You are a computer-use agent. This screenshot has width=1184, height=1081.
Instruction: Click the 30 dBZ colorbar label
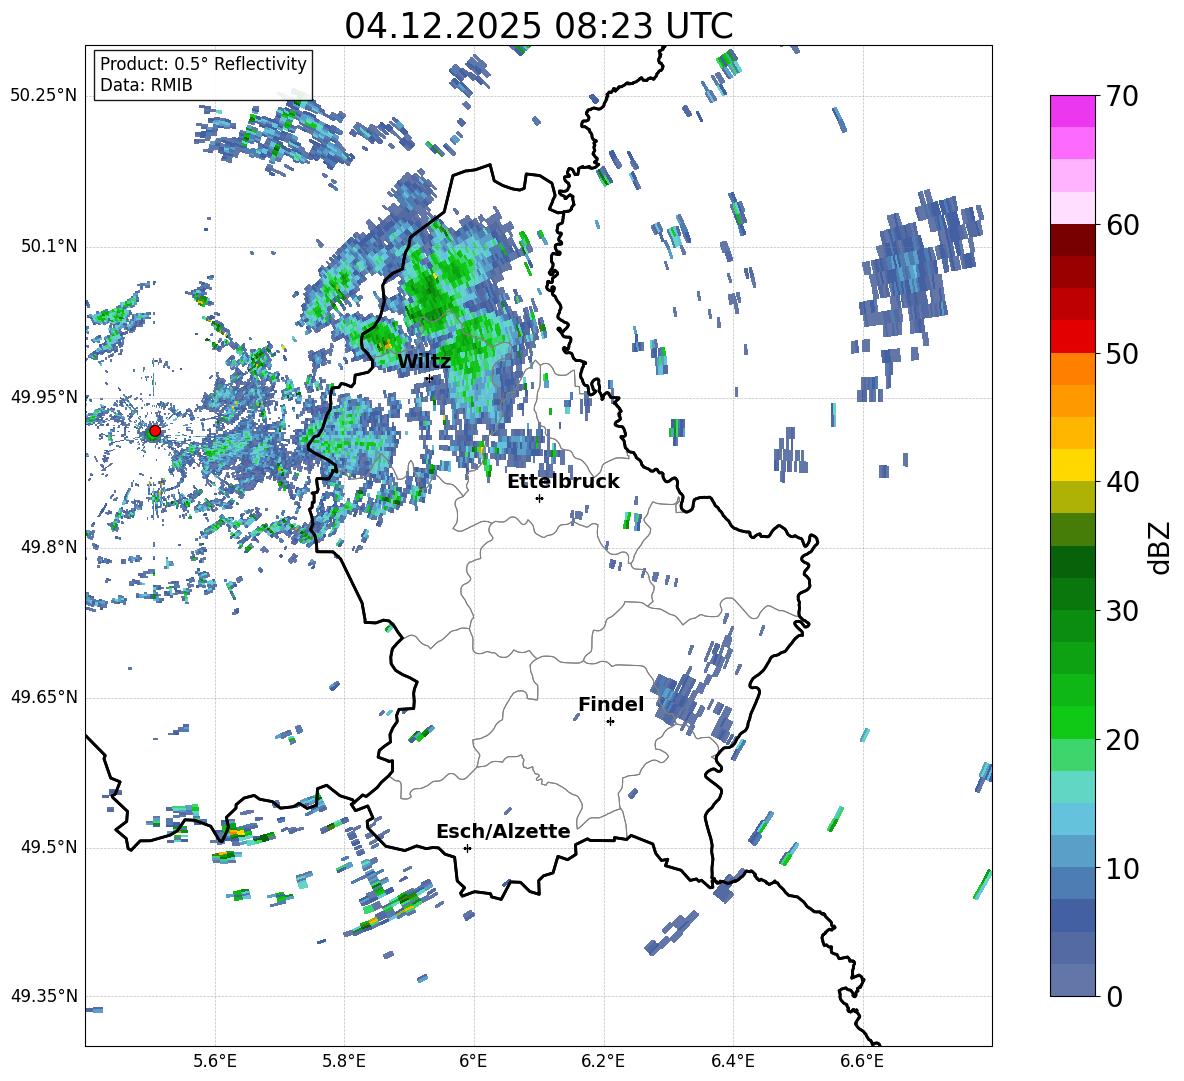pos(1122,611)
